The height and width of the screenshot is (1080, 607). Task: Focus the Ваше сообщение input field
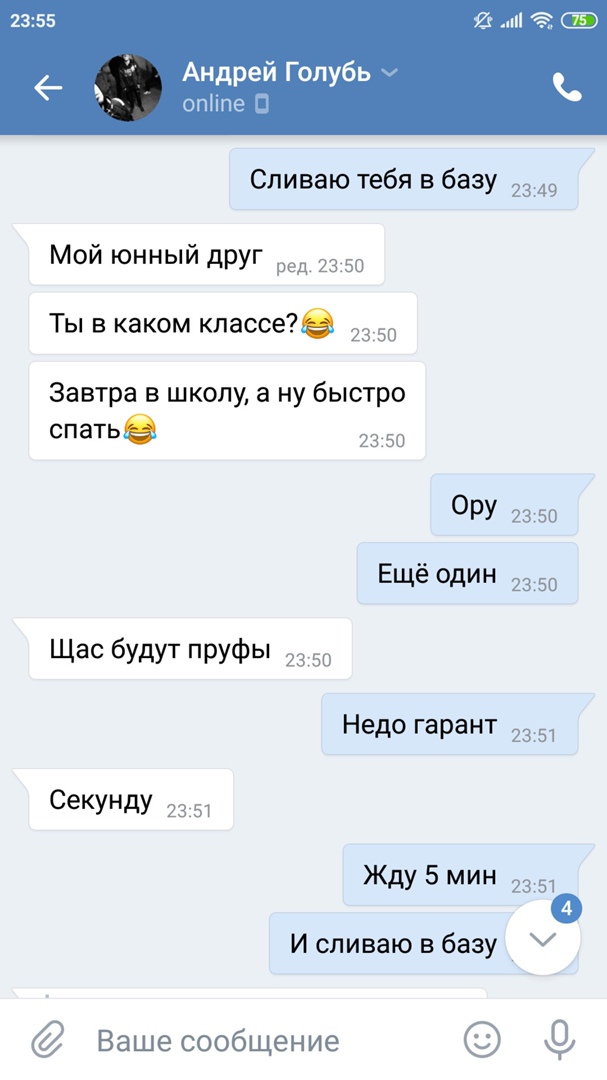pos(269,1040)
